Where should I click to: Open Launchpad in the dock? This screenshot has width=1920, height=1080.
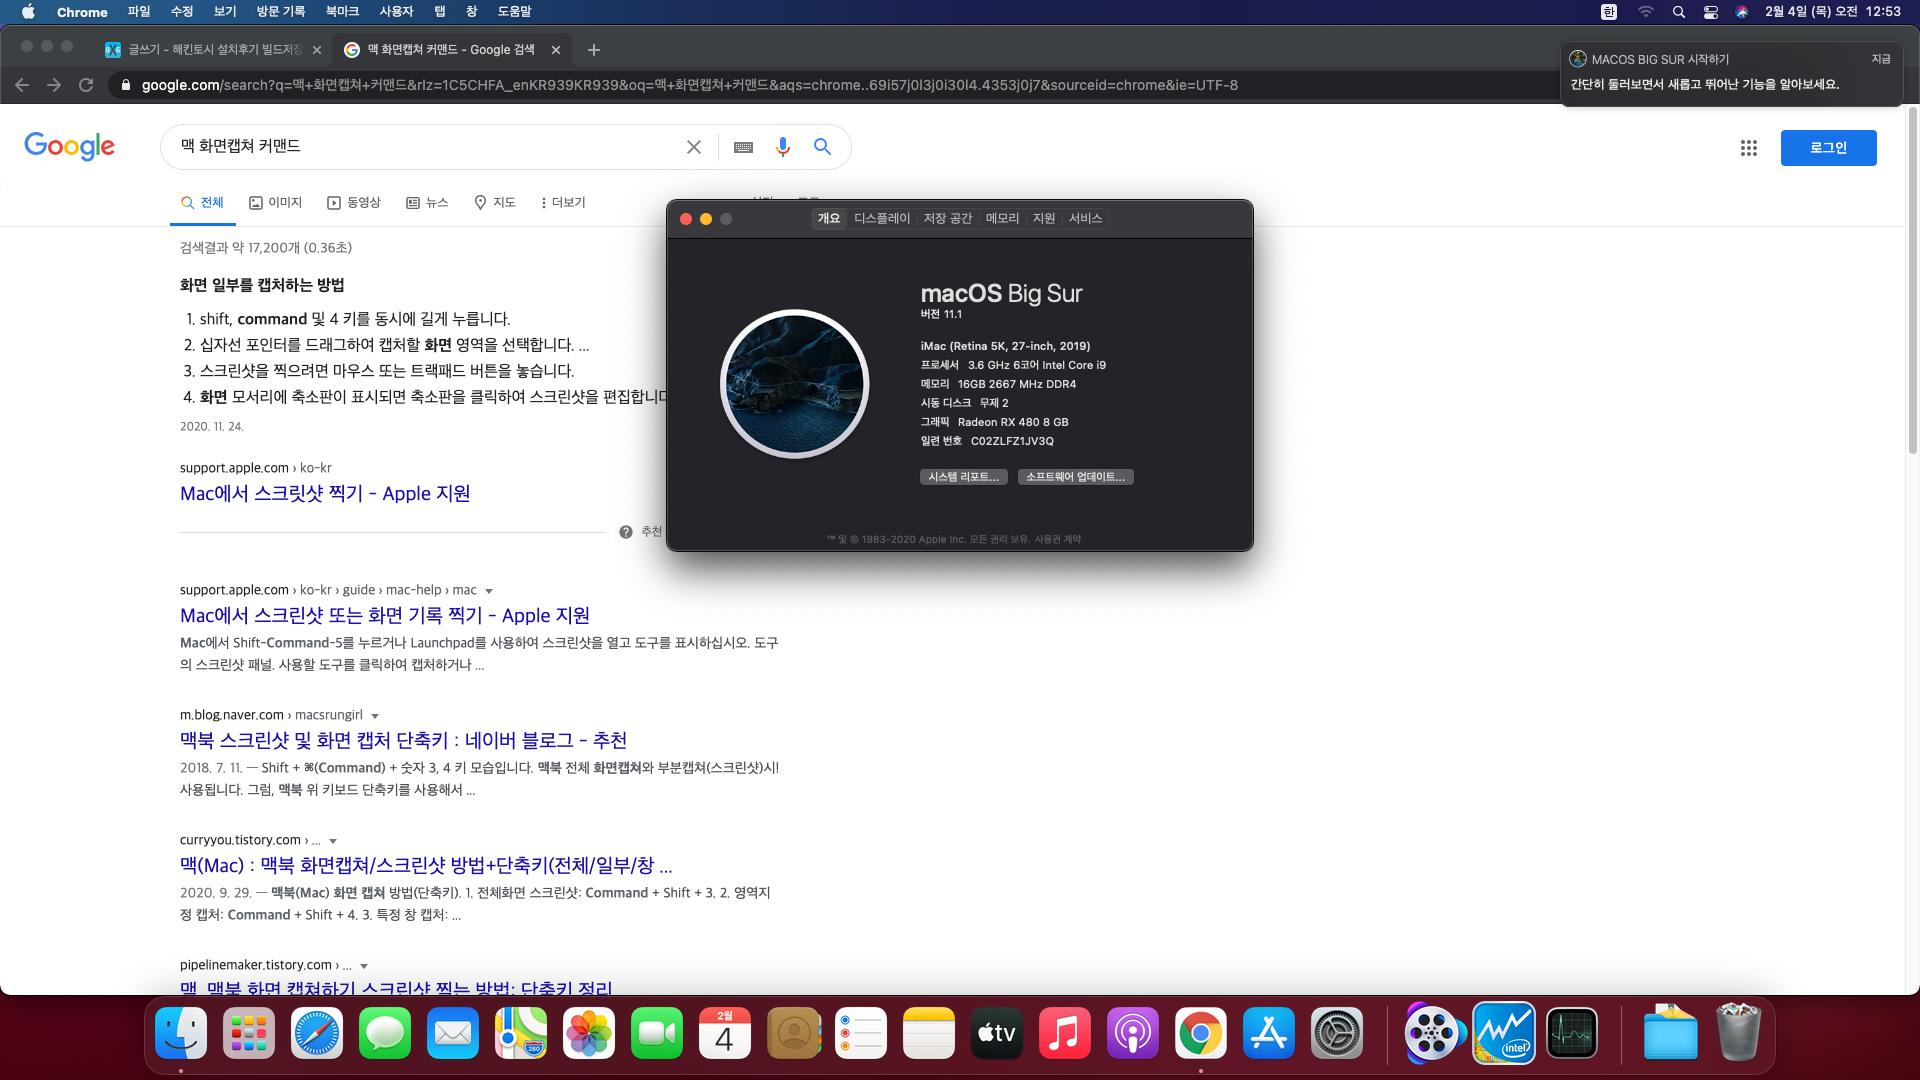tap(249, 1033)
